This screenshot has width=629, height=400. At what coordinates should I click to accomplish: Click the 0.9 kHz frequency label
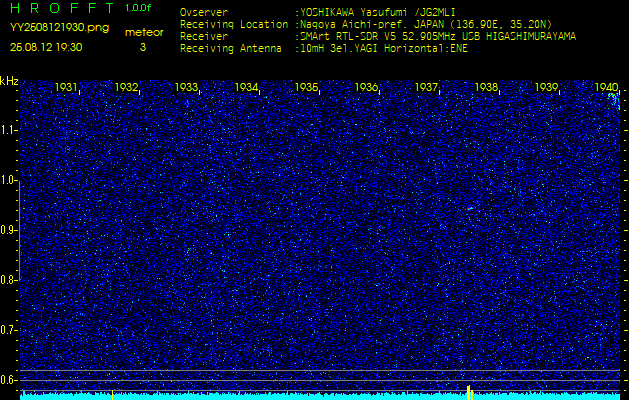8,230
